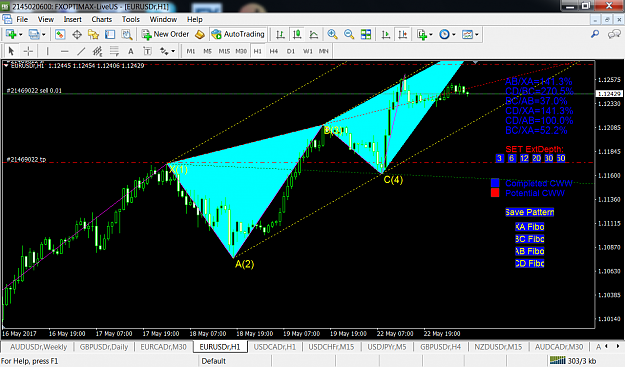Select the M5 timeframe
This screenshot has width=625, height=367.
207,51
